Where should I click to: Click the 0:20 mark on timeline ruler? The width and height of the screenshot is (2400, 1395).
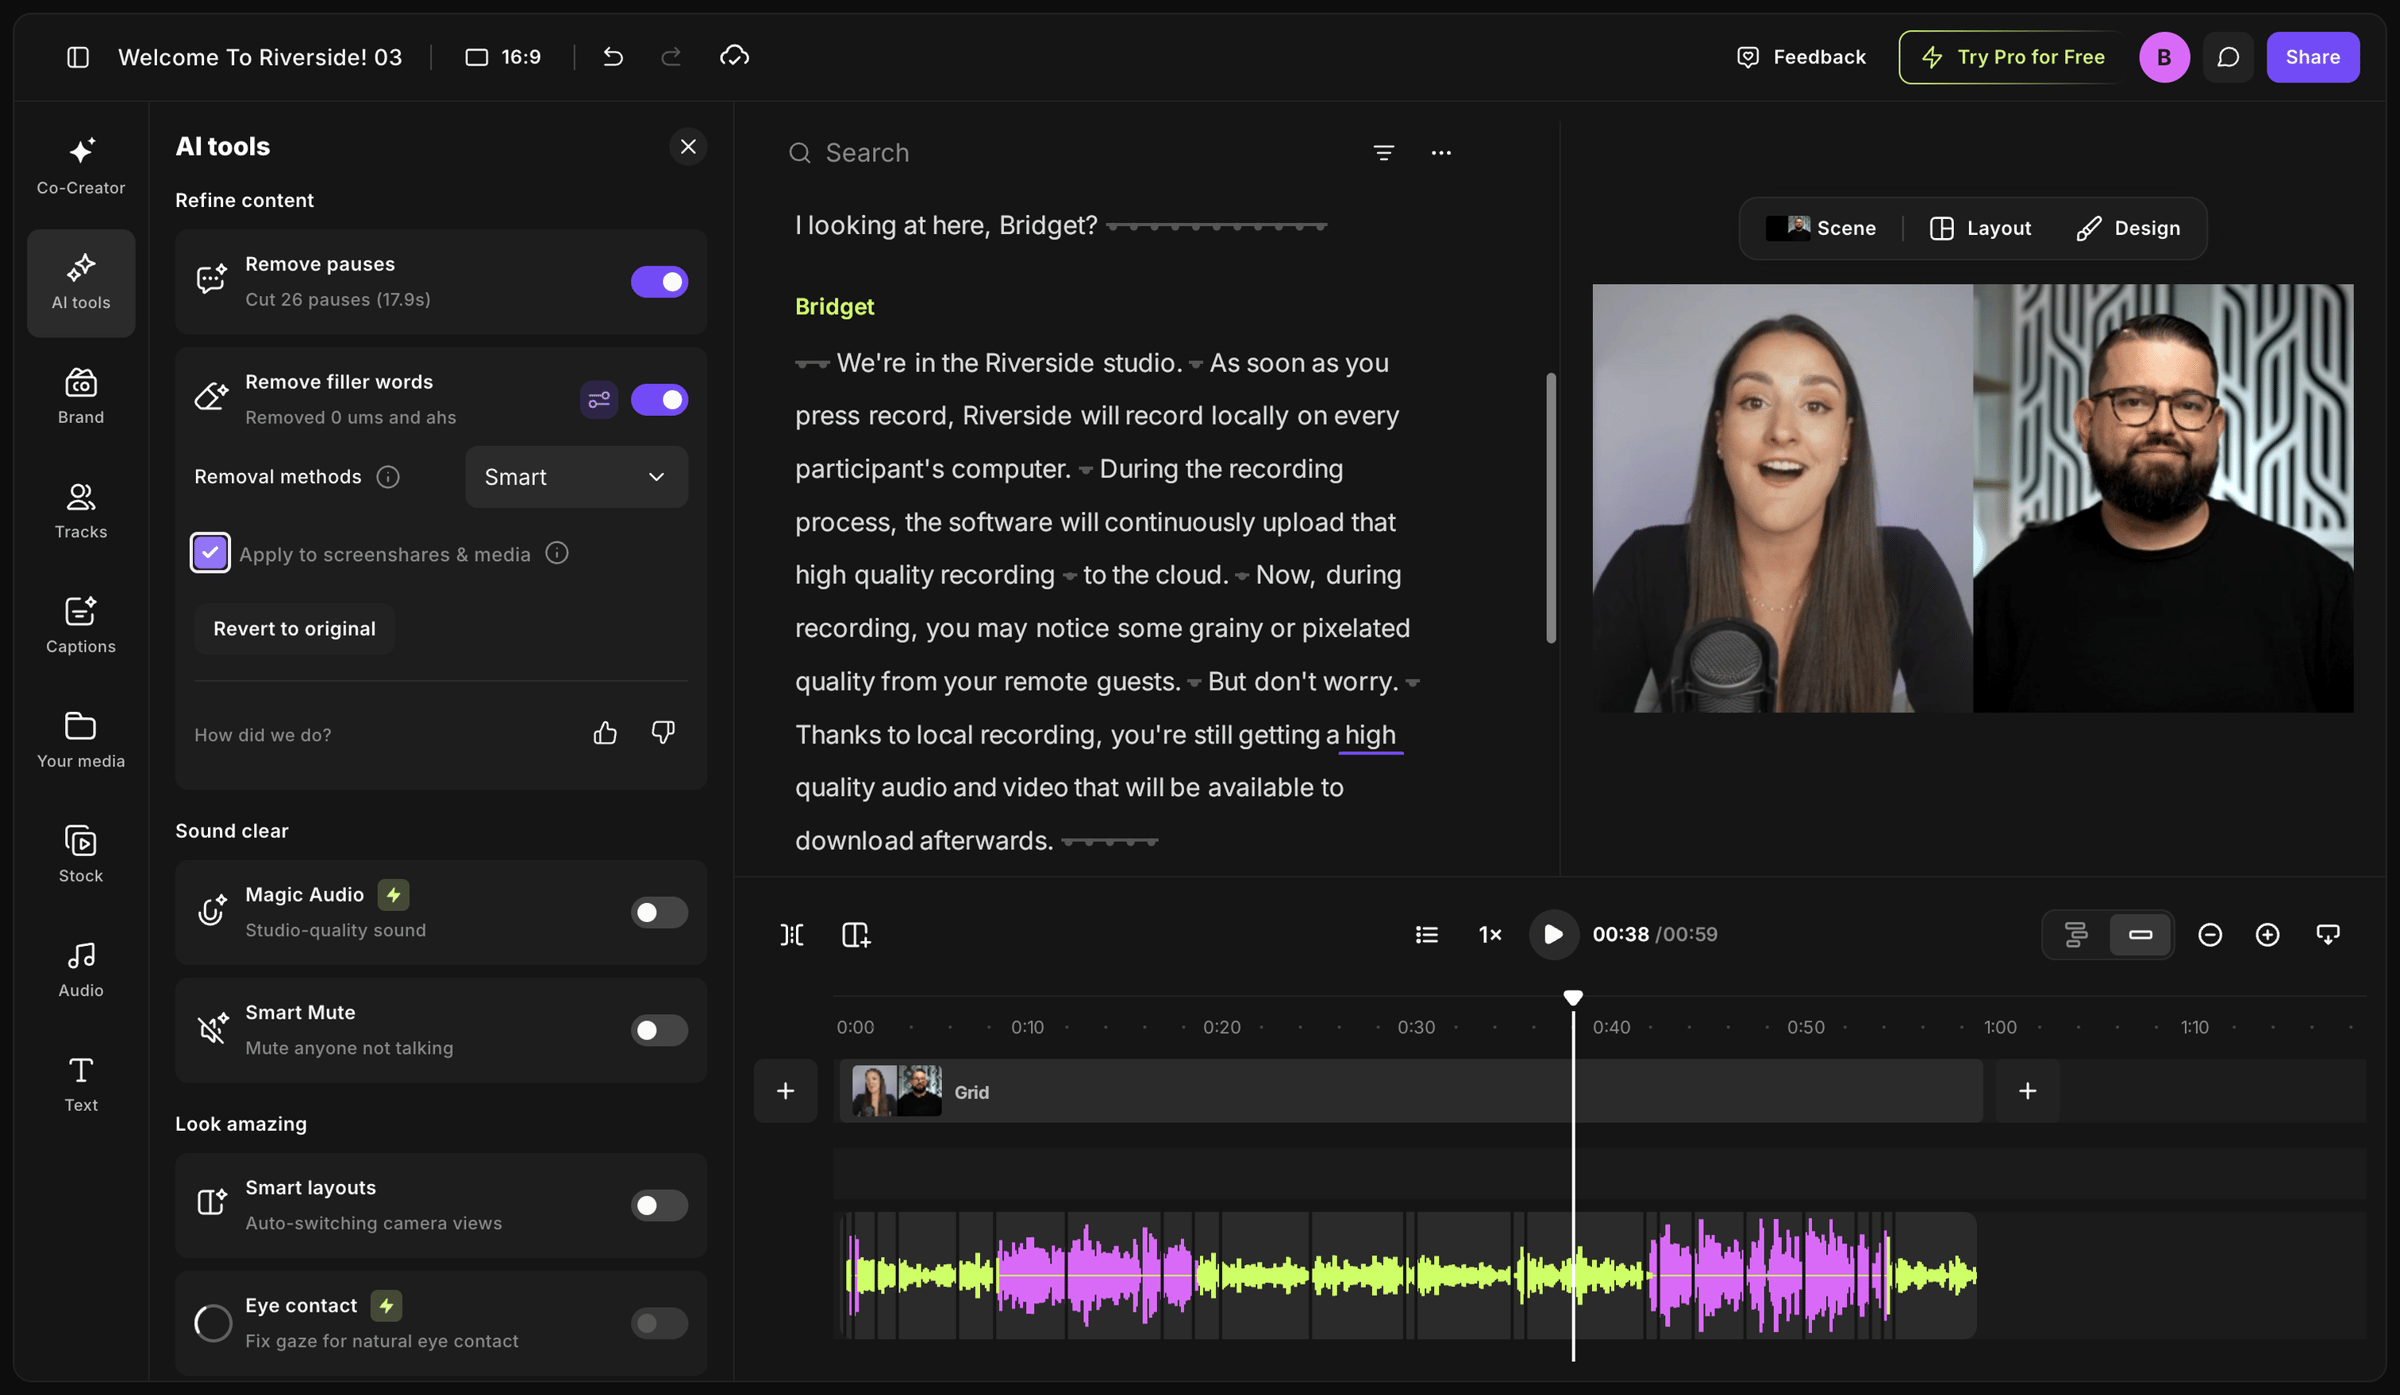pyautogui.click(x=1221, y=1027)
